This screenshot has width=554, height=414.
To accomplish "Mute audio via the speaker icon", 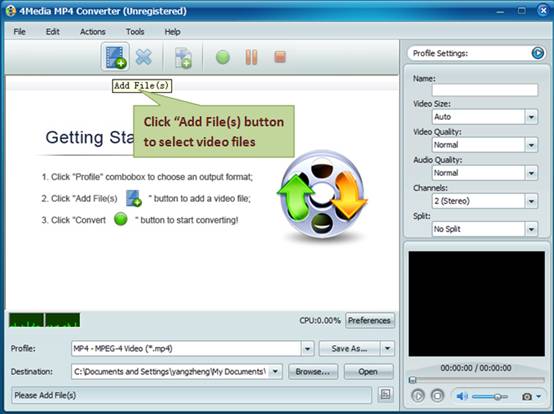I will (x=462, y=396).
